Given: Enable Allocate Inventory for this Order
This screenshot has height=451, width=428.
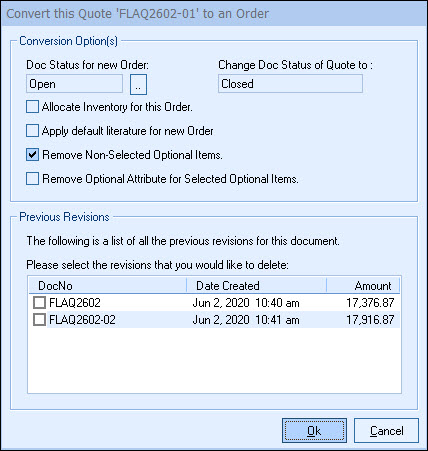Looking at the screenshot, I should 32,107.
